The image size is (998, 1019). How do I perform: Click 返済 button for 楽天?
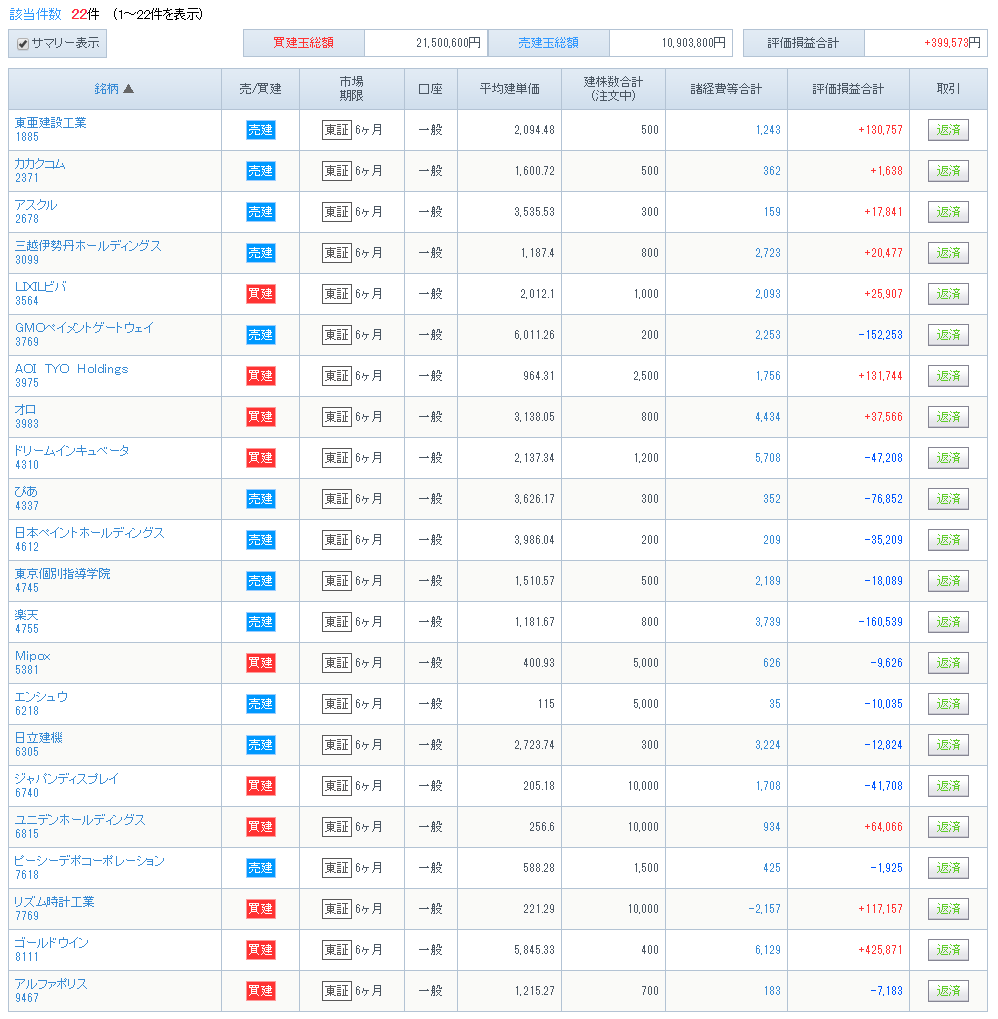pos(948,622)
